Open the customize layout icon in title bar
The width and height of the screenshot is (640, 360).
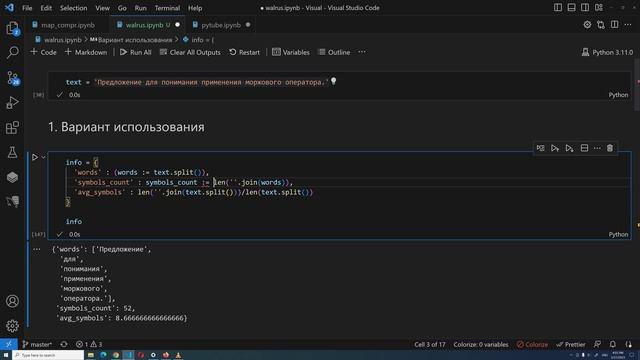click(x=599, y=7)
